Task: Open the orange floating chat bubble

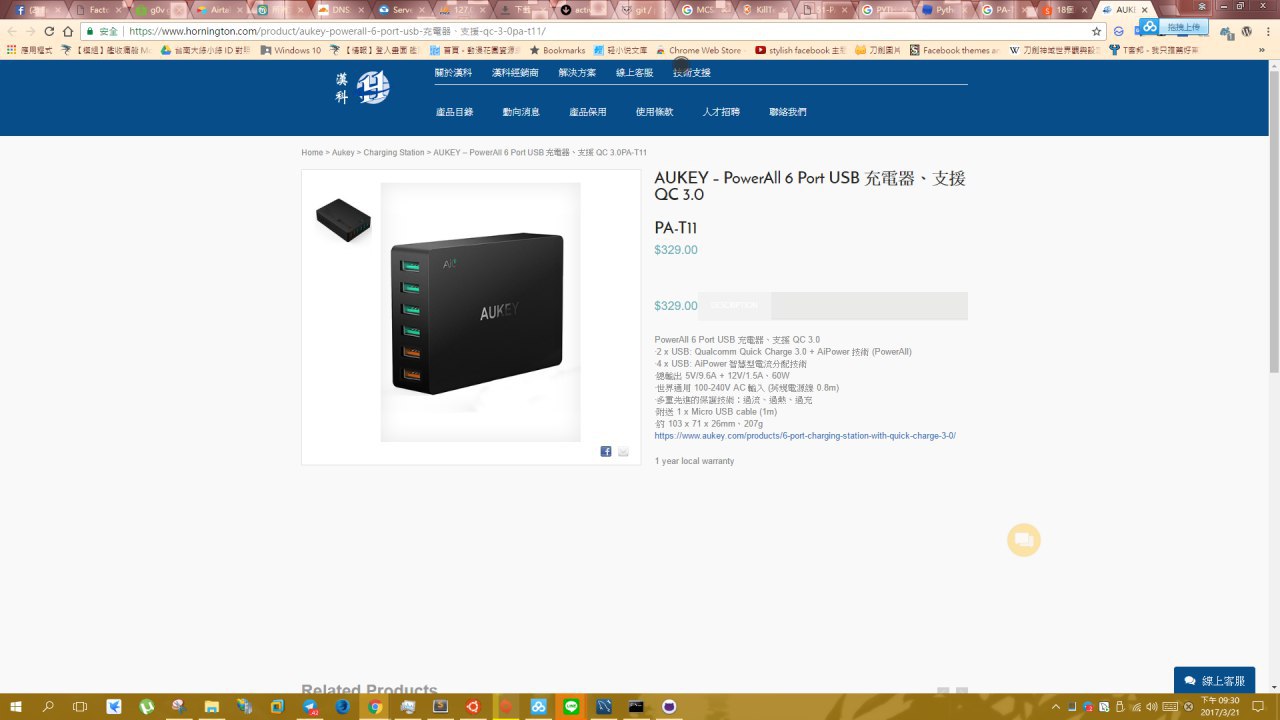Action: 1024,540
